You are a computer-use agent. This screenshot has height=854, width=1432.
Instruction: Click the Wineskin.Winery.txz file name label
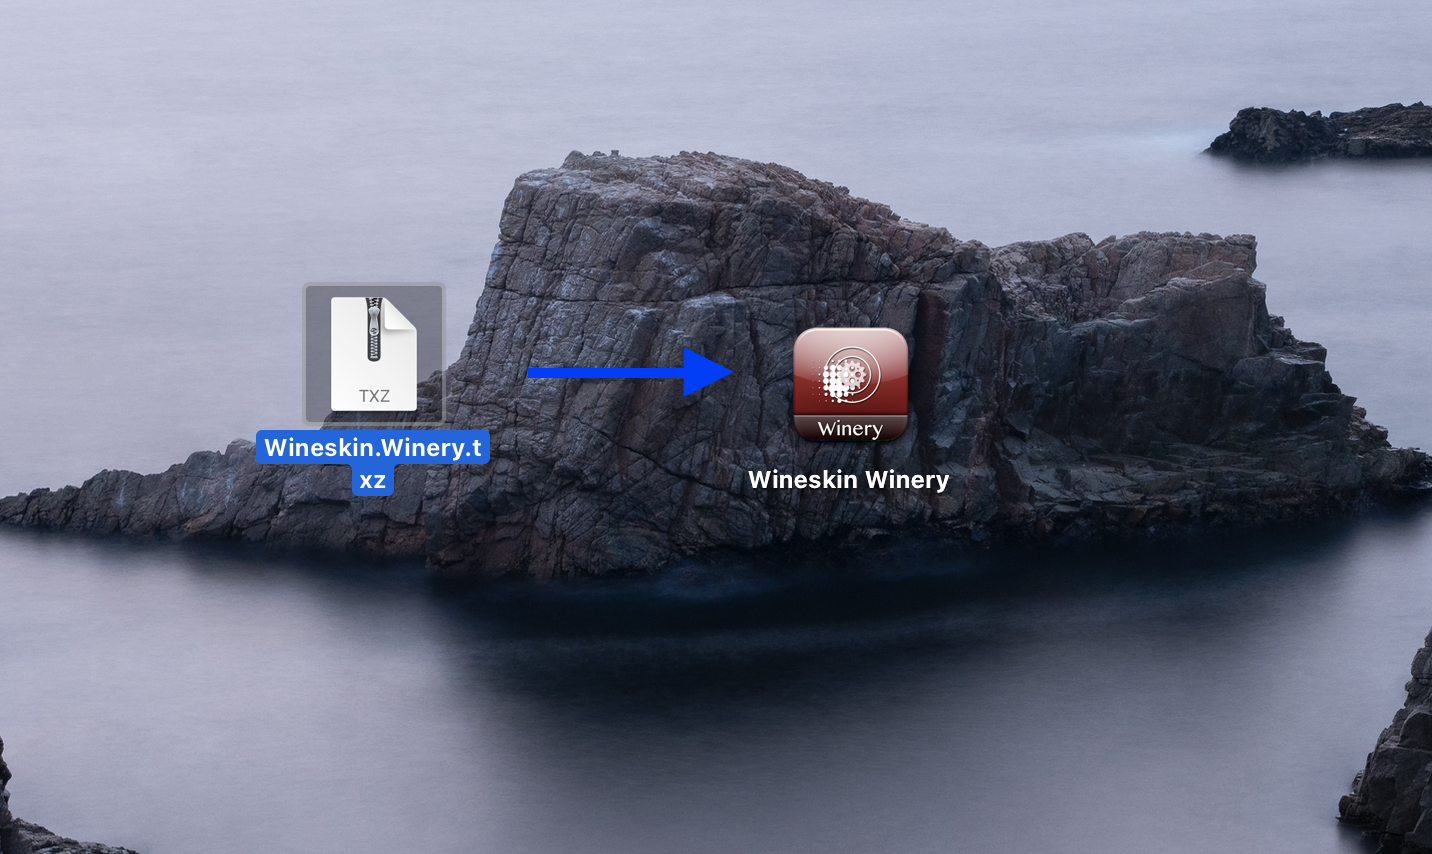tap(373, 463)
